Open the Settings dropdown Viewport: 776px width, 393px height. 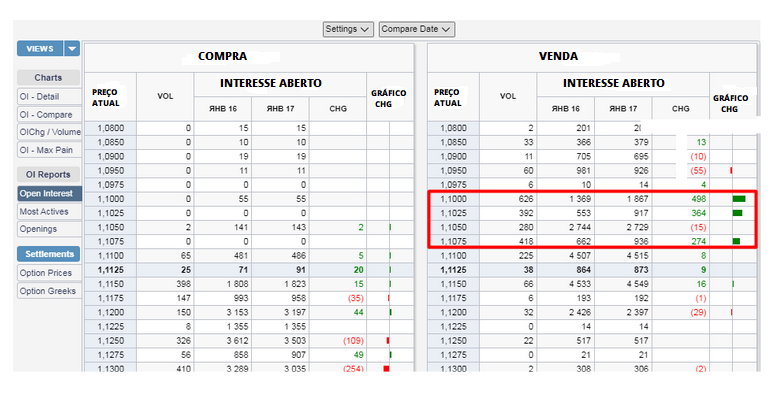(x=348, y=29)
